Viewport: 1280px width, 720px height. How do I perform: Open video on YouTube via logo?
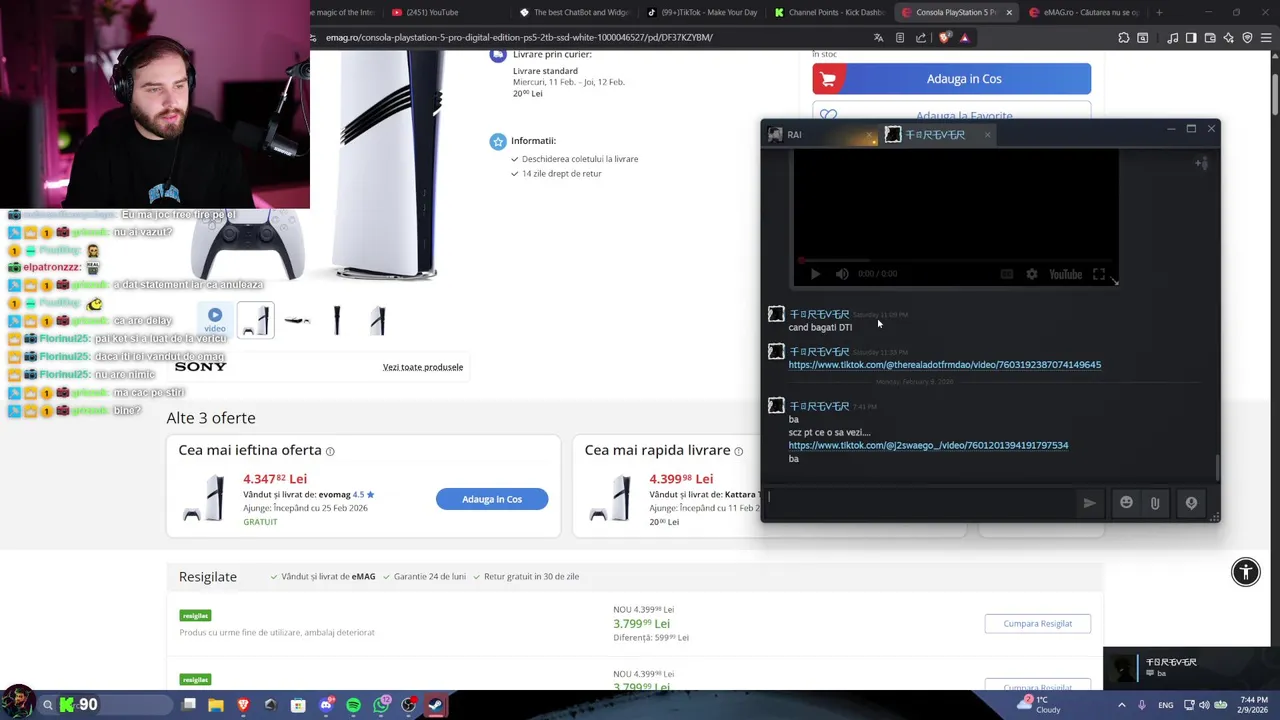point(1065,274)
